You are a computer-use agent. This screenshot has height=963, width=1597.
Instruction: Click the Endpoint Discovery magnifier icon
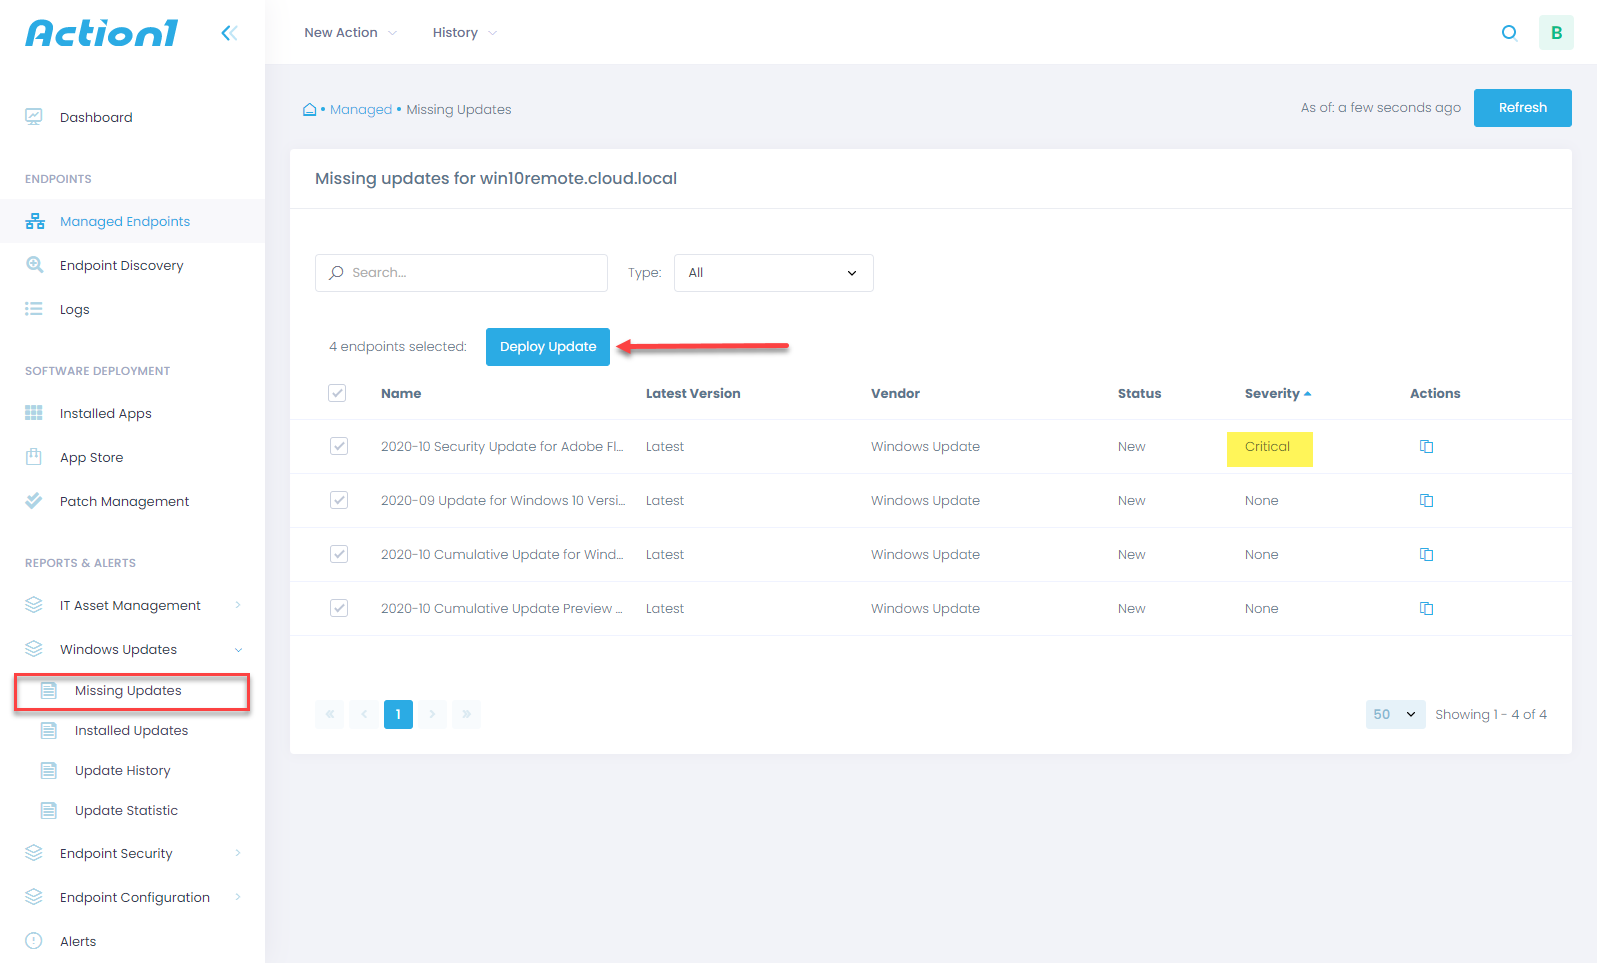[34, 265]
